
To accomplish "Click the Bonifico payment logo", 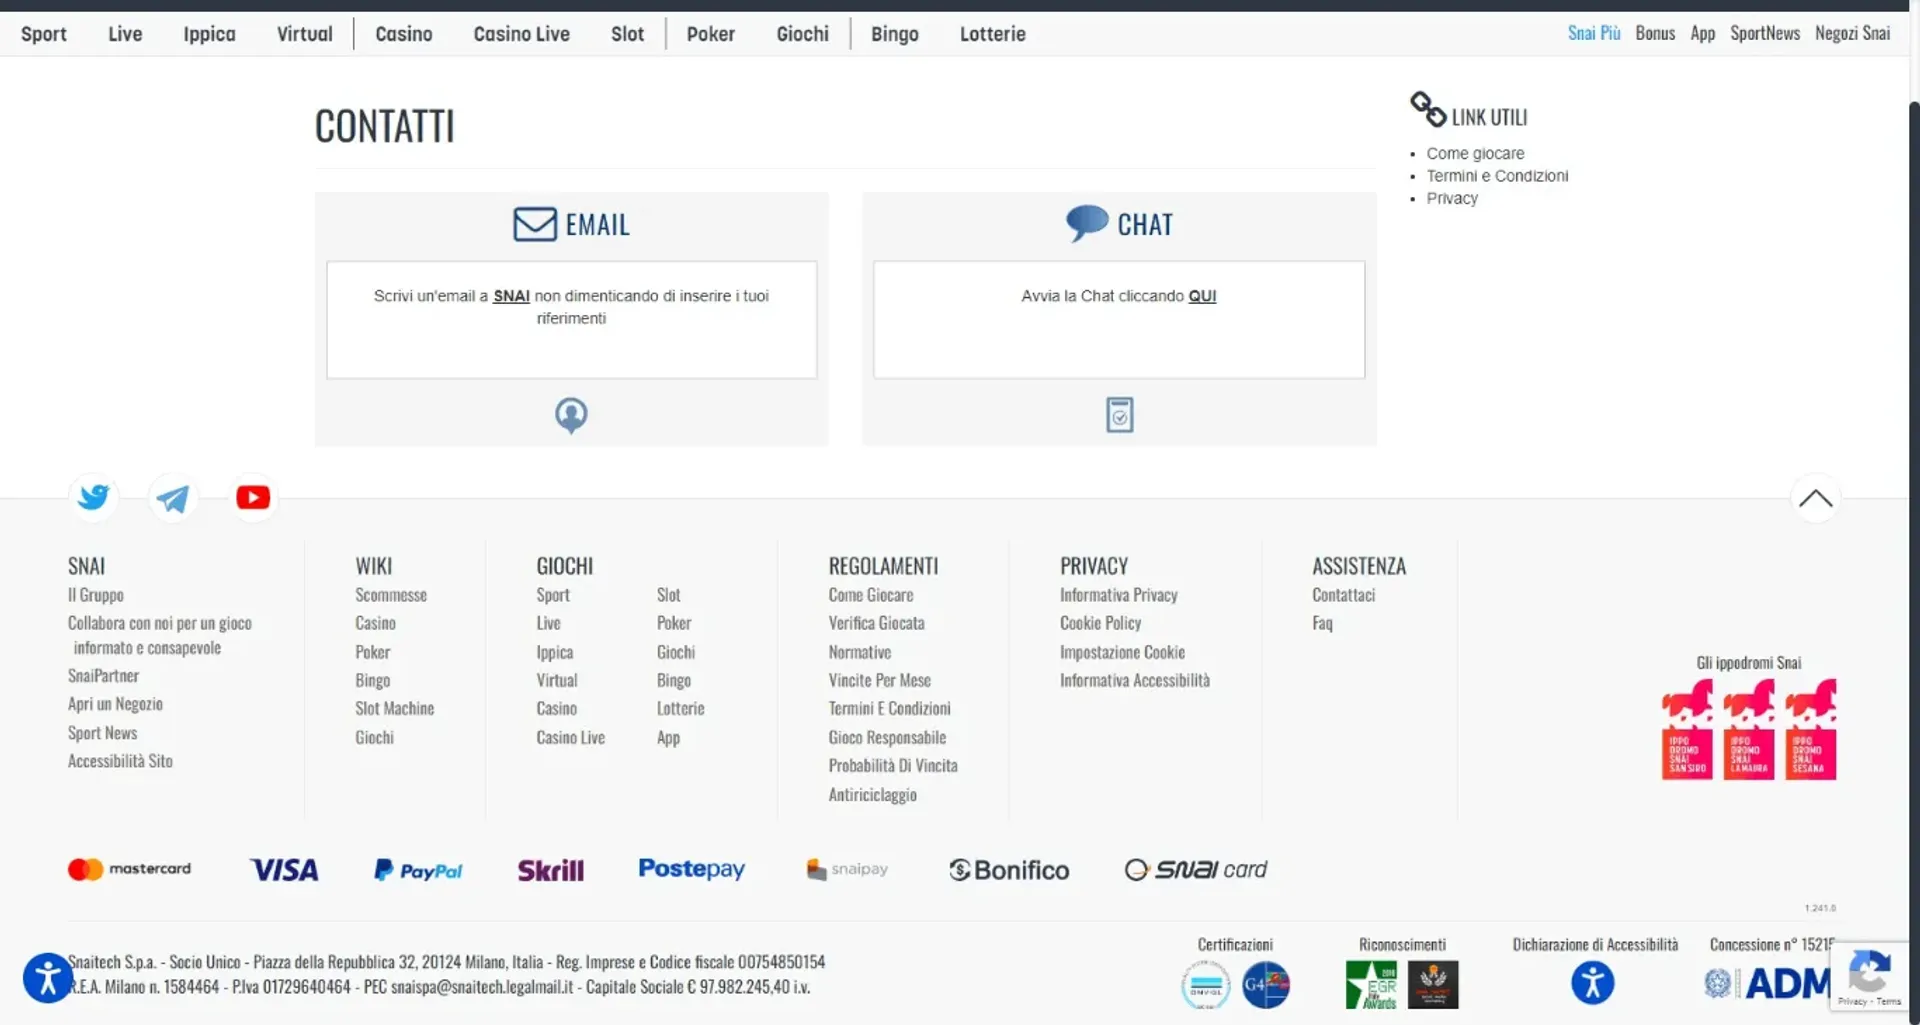I will (1009, 870).
